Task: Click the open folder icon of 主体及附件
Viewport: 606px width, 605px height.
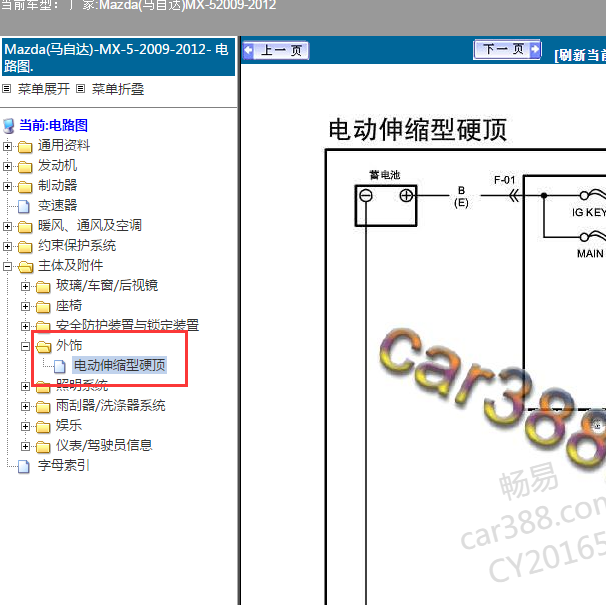Action: point(26,267)
